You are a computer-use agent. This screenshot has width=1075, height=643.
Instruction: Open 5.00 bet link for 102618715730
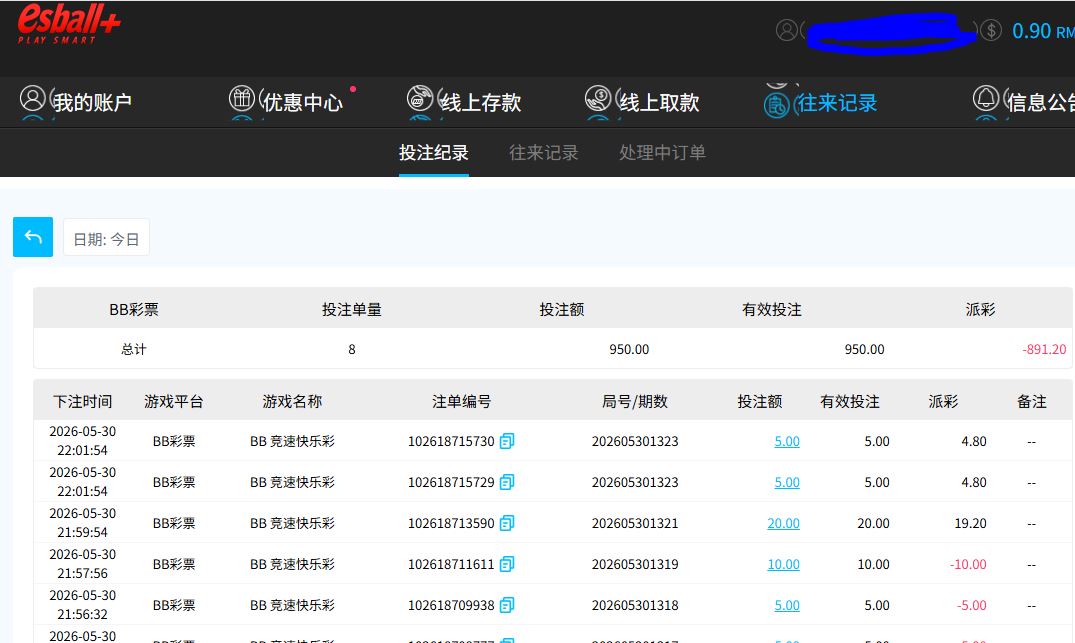[787, 441]
